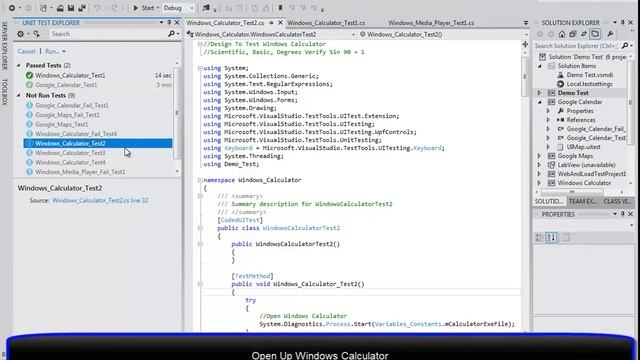Image resolution: width=640 pixels, height=360 pixels.
Task: Select UIMap.uitest in Solution Explorer
Action: (x=583, y=147)
